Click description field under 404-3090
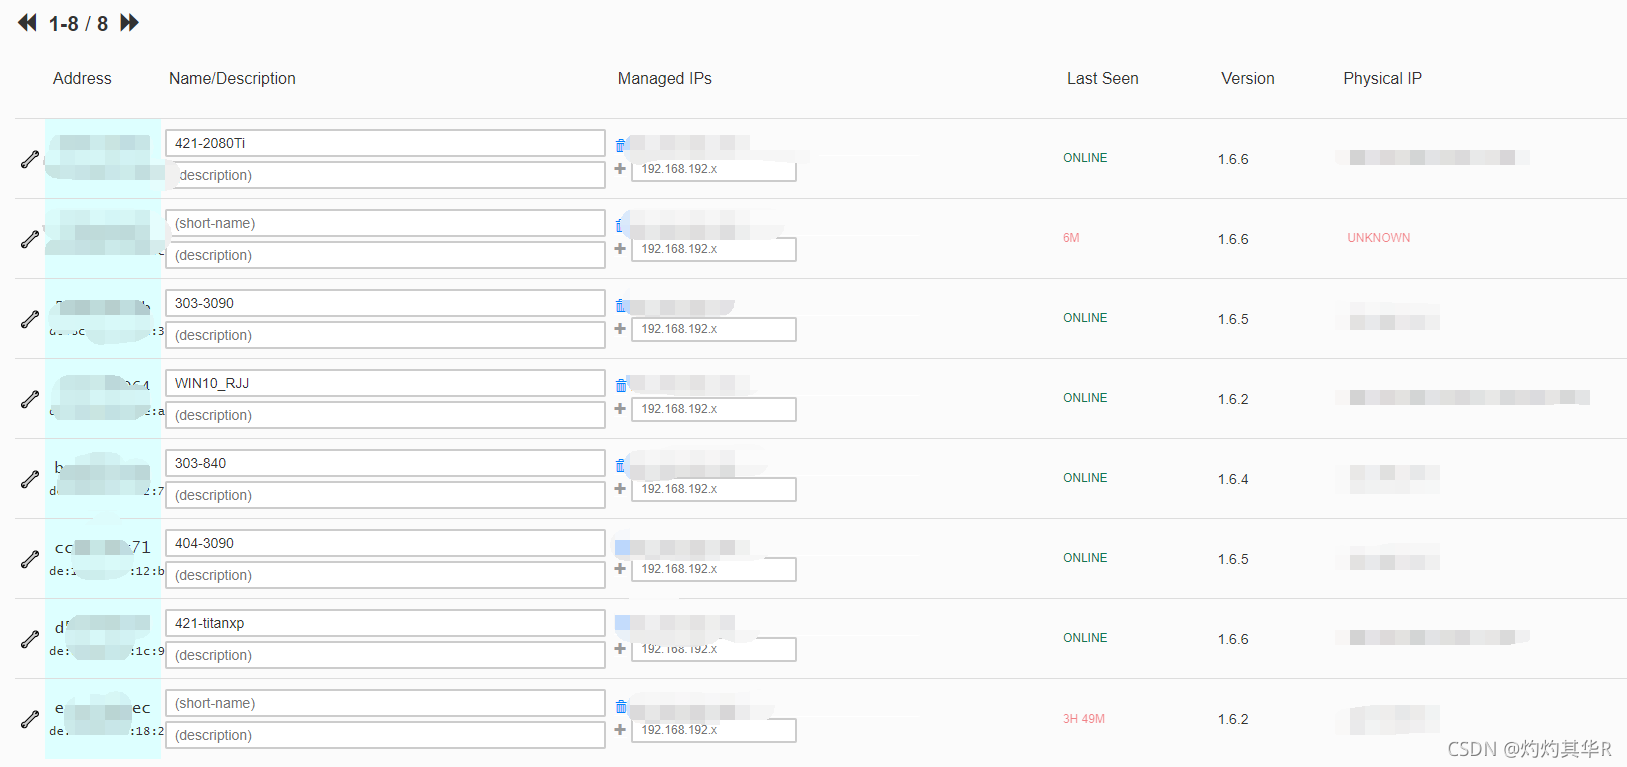Screen dimensions: 1627x767 point(385,575)
